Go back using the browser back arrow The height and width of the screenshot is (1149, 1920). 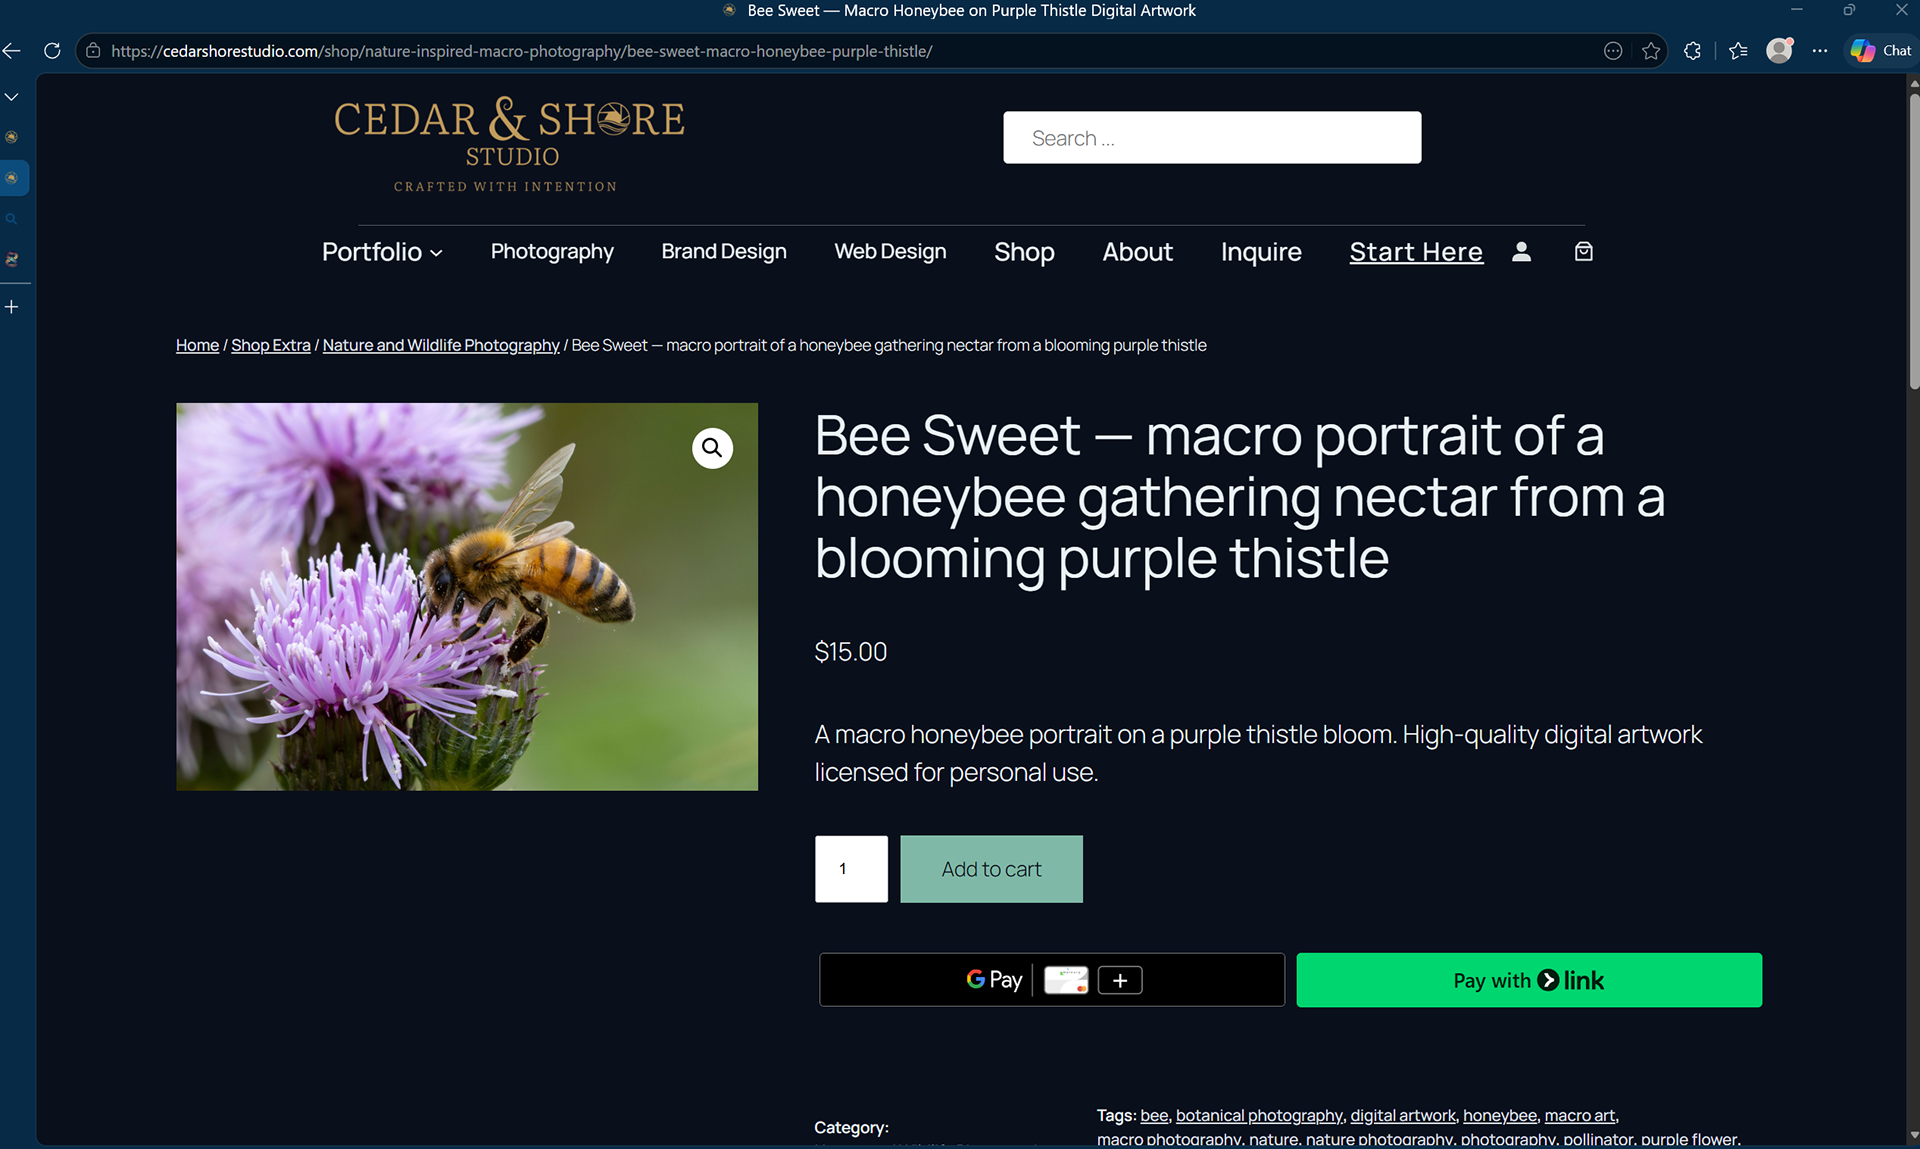[12, 51]
